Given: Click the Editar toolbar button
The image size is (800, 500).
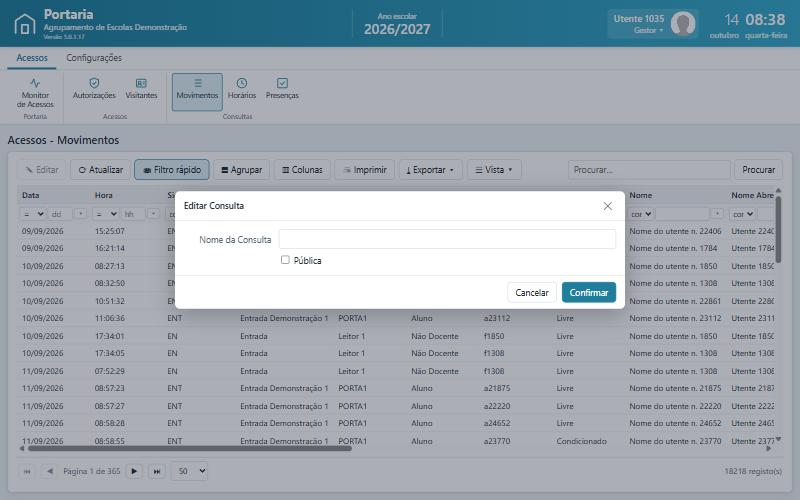Looking at the screenshot, I should point(42,170).
